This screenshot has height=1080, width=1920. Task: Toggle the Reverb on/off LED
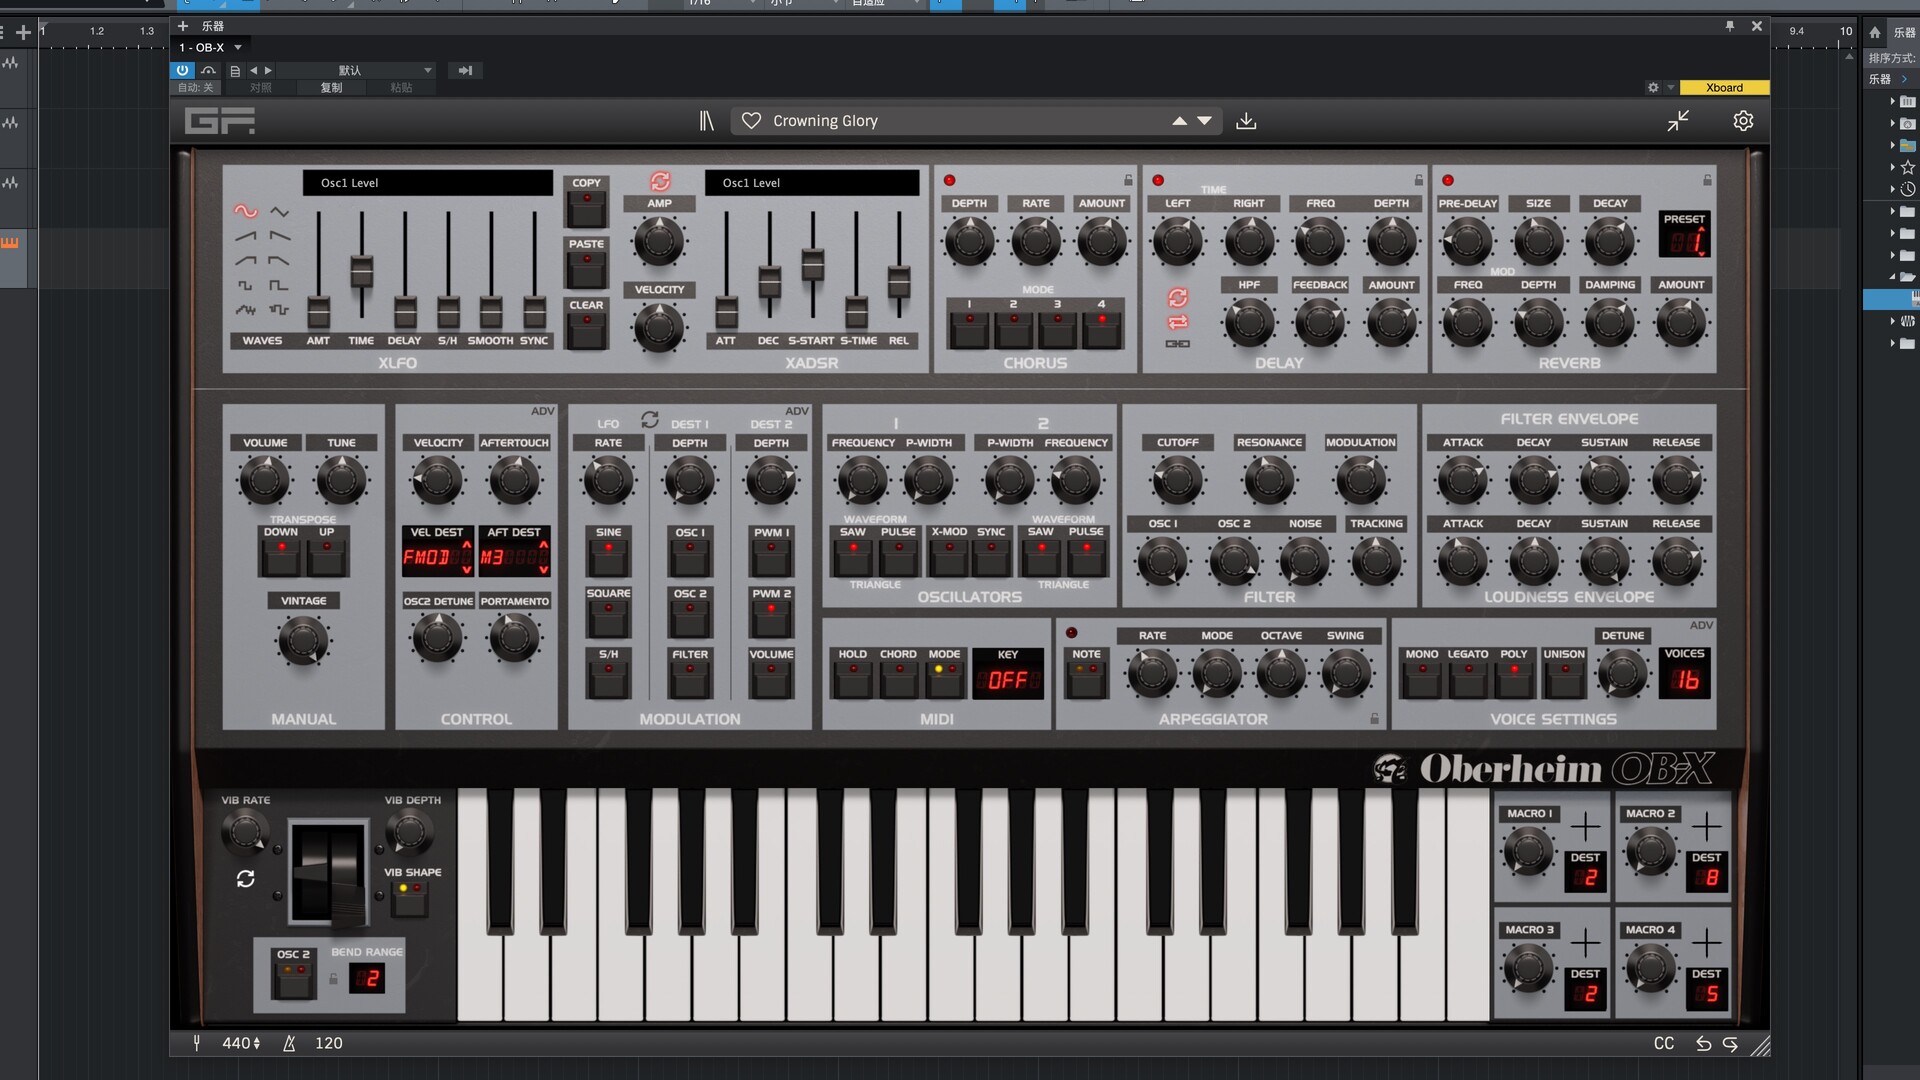(1447, 181)
